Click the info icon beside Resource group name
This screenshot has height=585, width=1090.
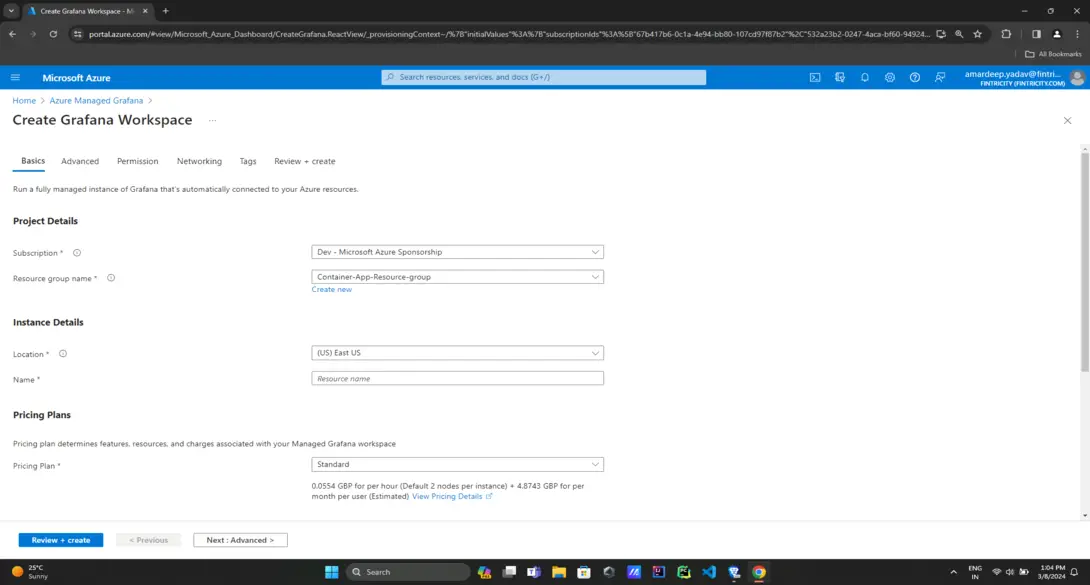[x=111, y=278]
